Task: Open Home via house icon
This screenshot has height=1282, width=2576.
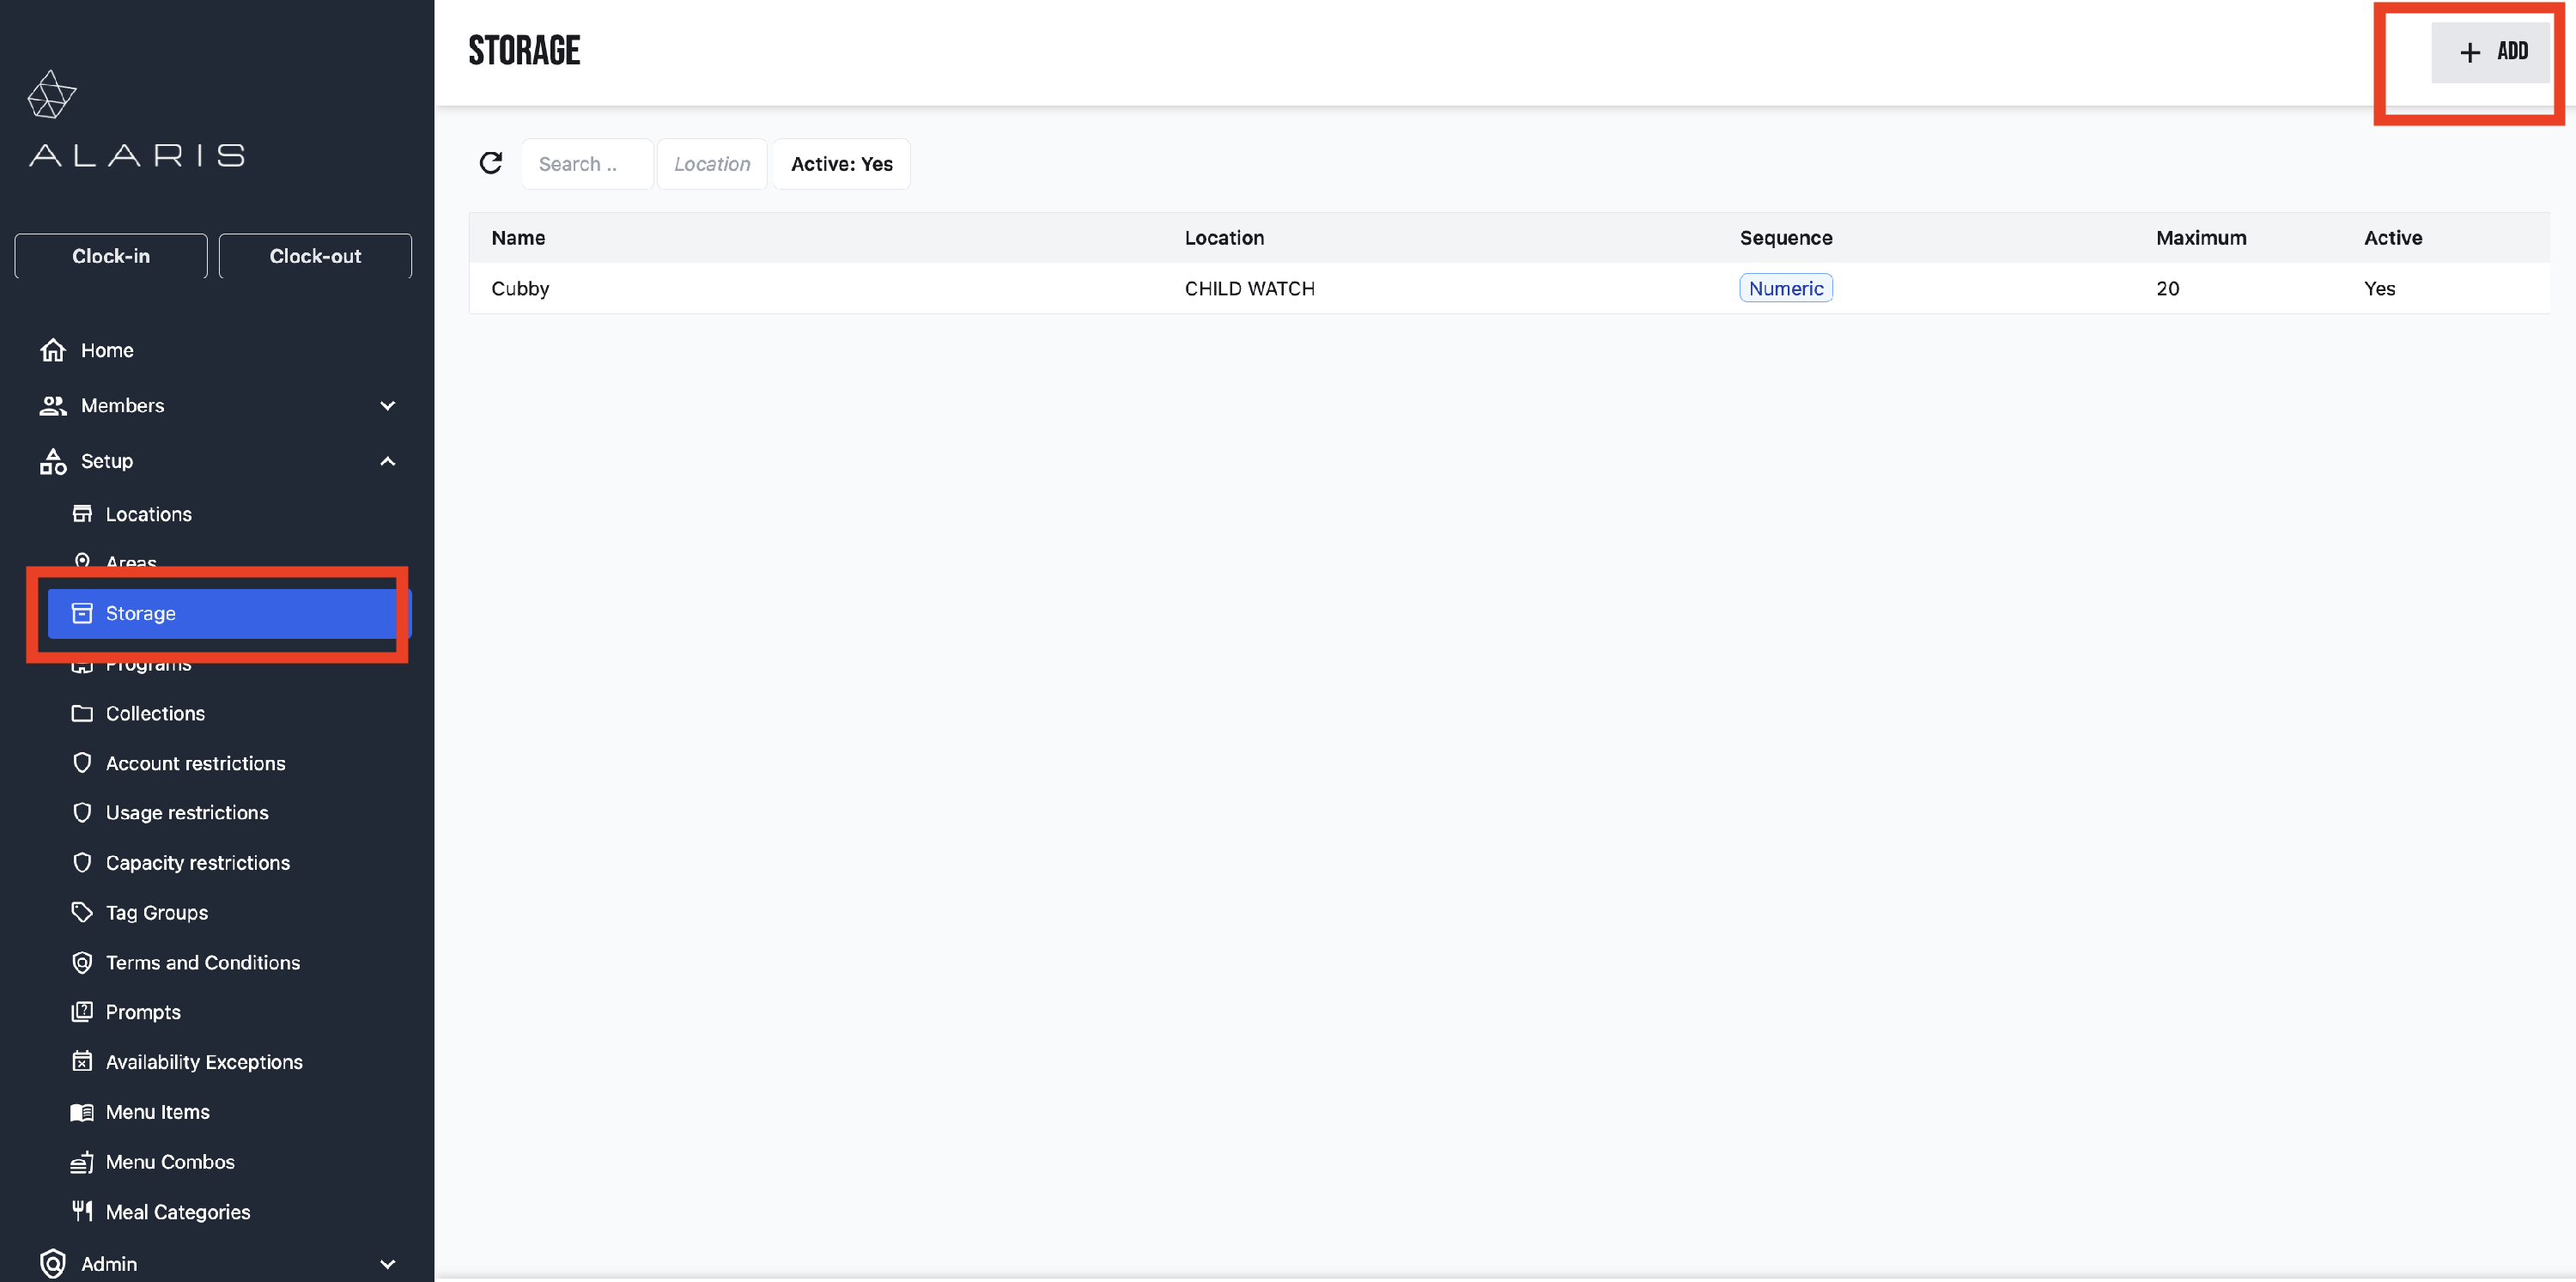Action: (x=53, y=350)
